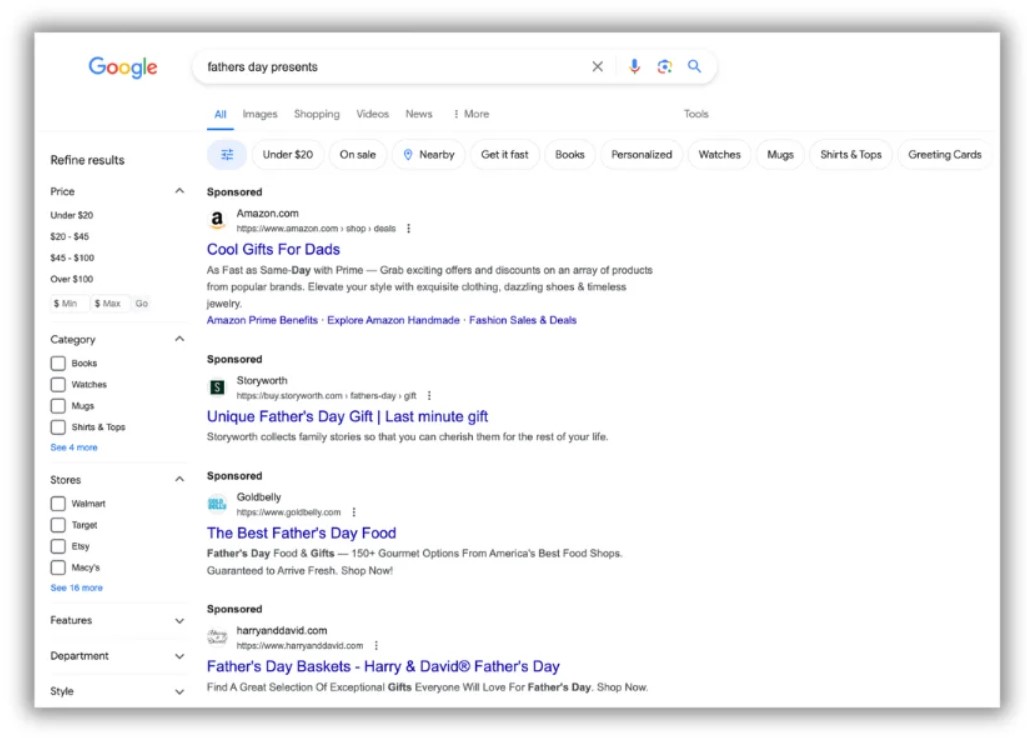Check the Mugs category checkbox
The height and width of the screenshot is (738, 1027).
coord(58,405)
